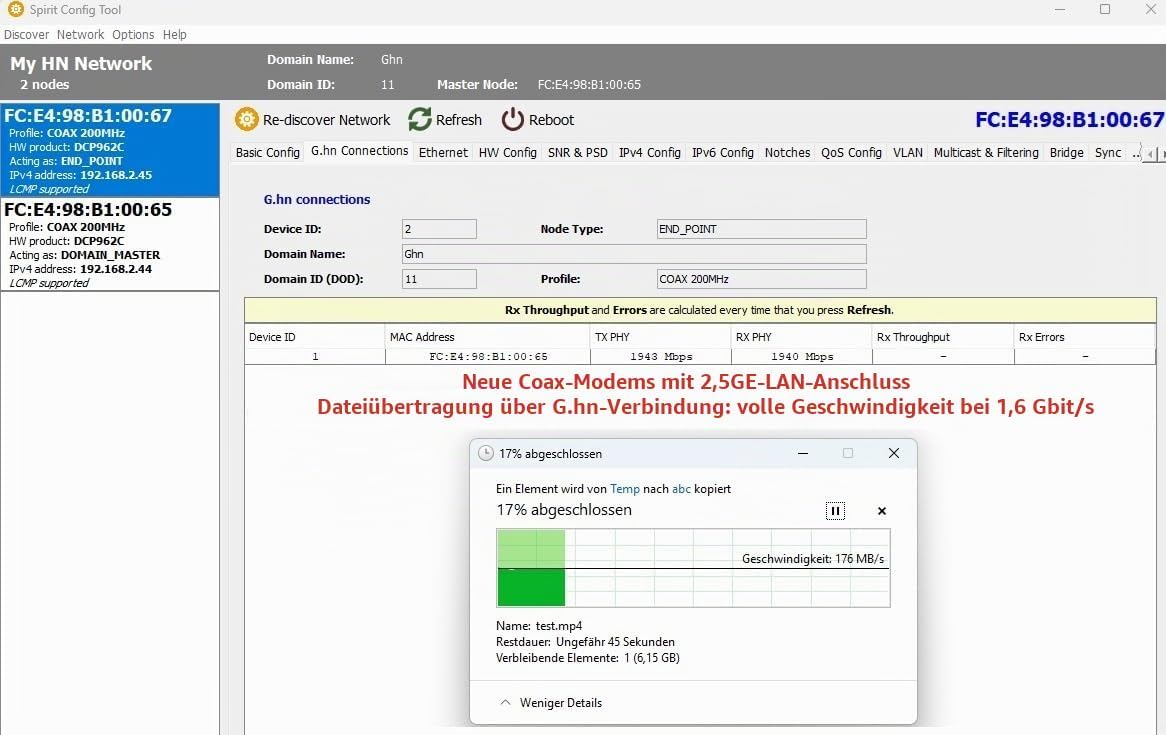
Task: Open the IPv6 Config tab
Action: pyautogui.click(x=723, y=152)
